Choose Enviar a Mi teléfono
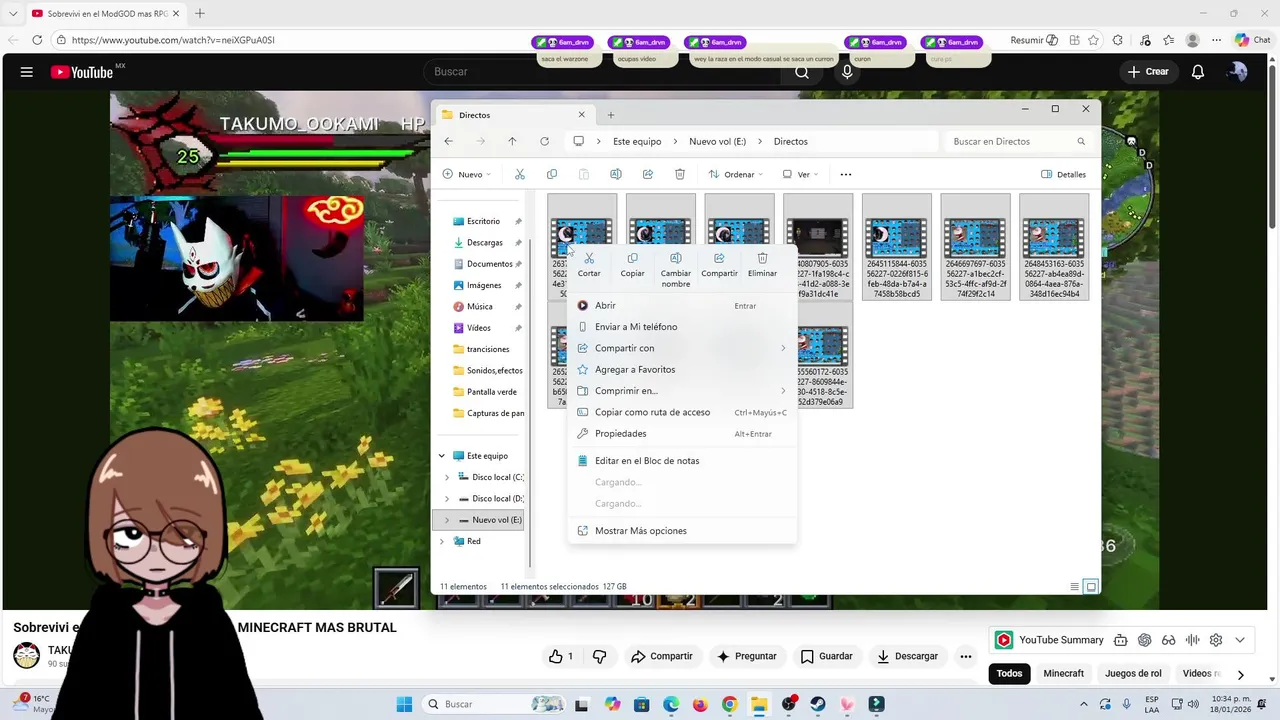 coord(682,327)
